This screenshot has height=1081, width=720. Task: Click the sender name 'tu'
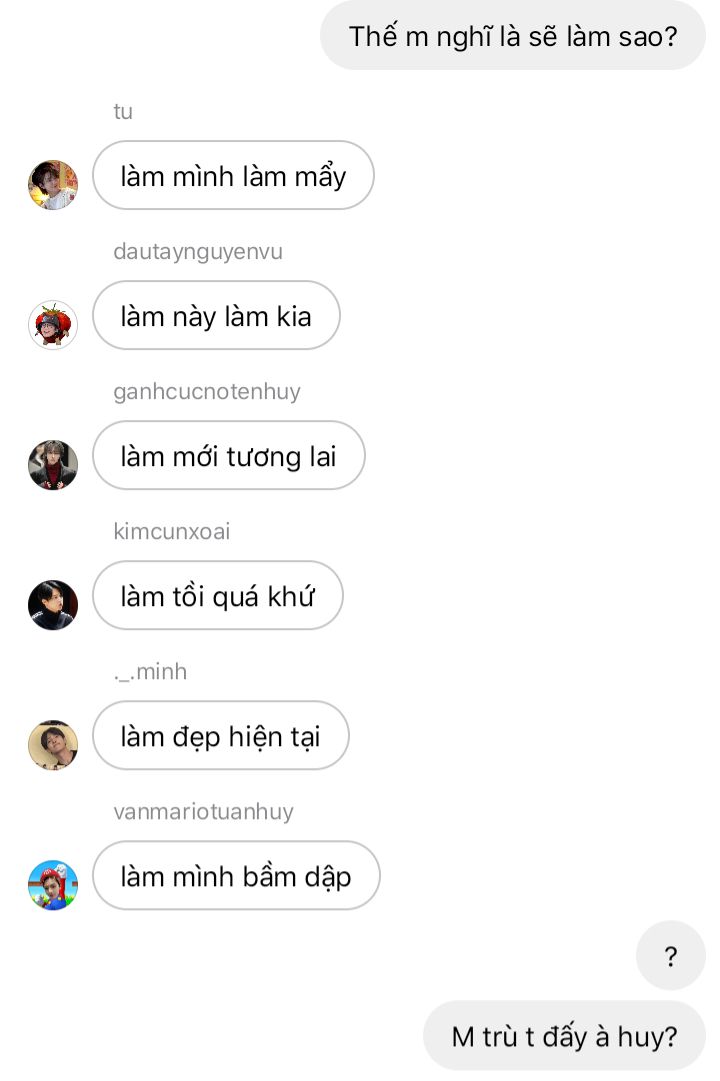(123, 111)
